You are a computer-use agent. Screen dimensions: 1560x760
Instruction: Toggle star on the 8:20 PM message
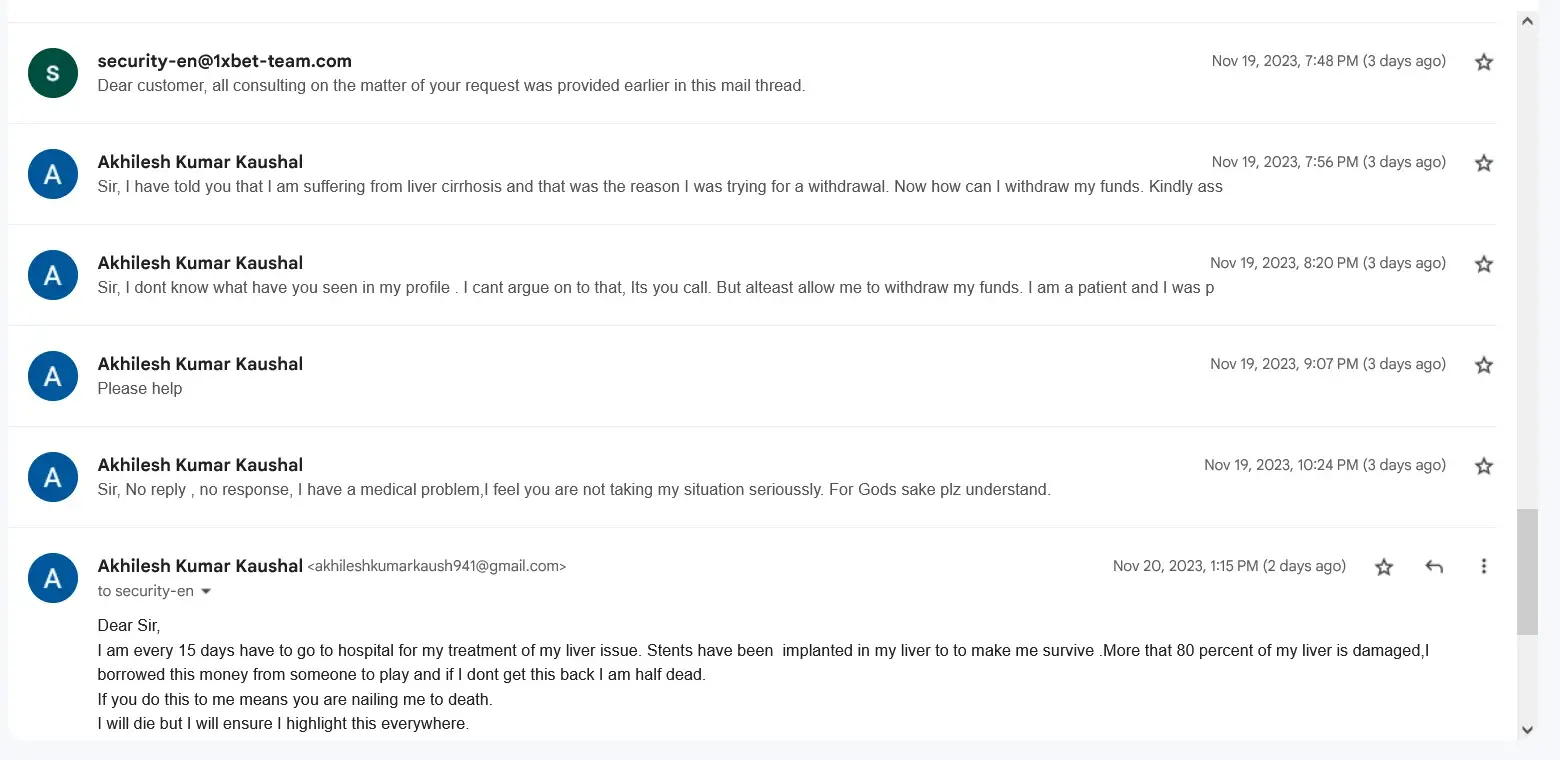(1484, 264)
